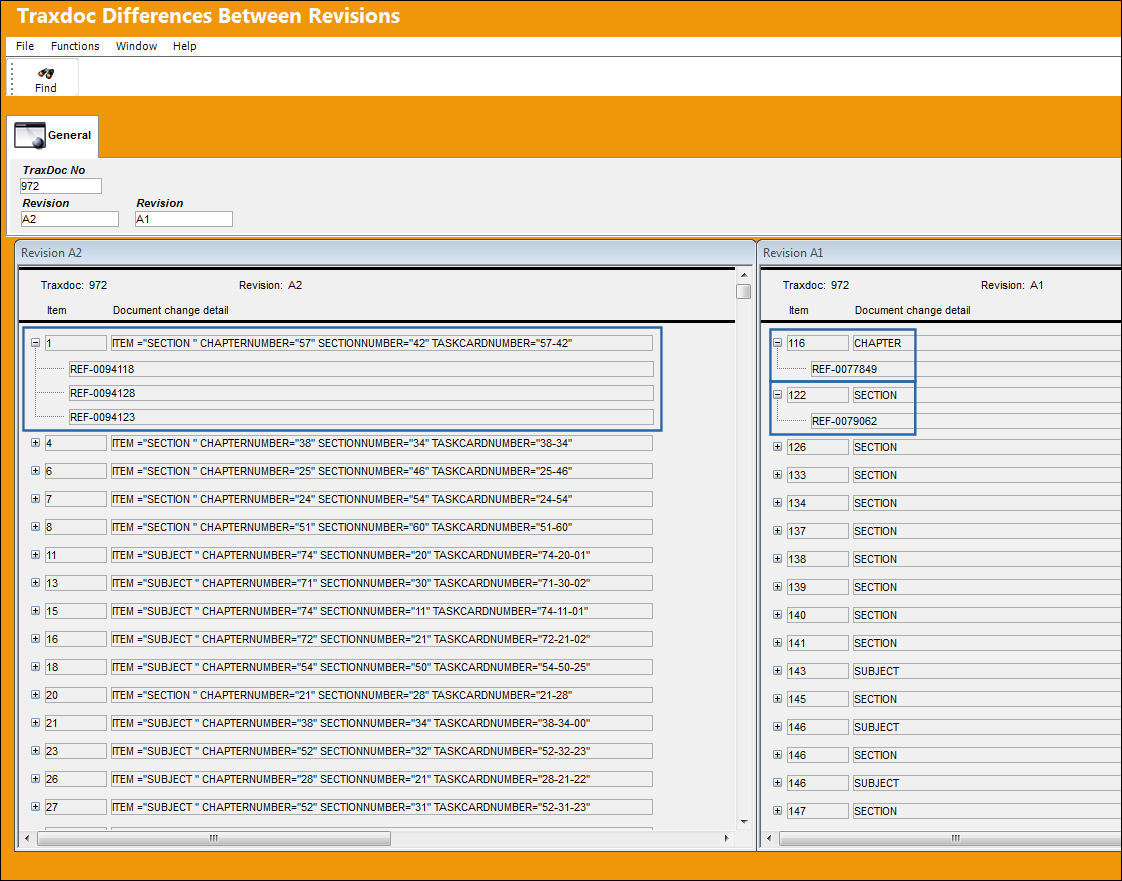Click Revision A1 horizontal scrollbar thumb
The image size is (1122, 881).
[950, 838]
